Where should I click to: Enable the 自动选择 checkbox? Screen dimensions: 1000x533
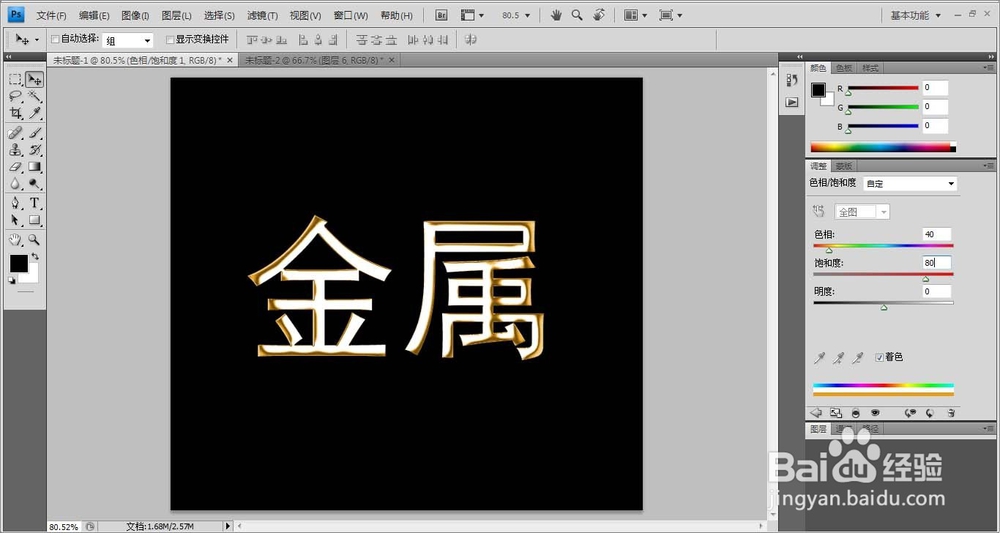[55, 40]
